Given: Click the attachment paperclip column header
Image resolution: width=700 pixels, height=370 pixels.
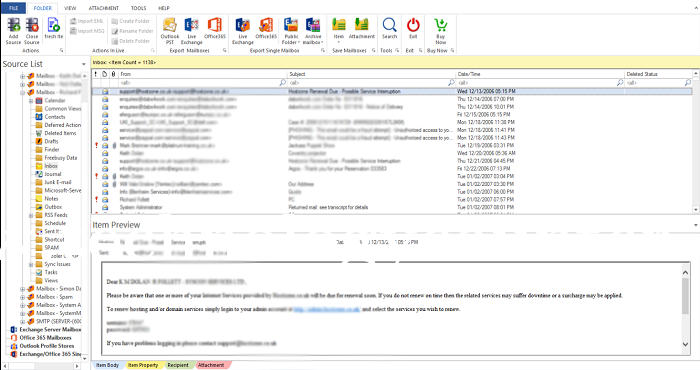Looking at the screenshot, I should coord(113,74).
